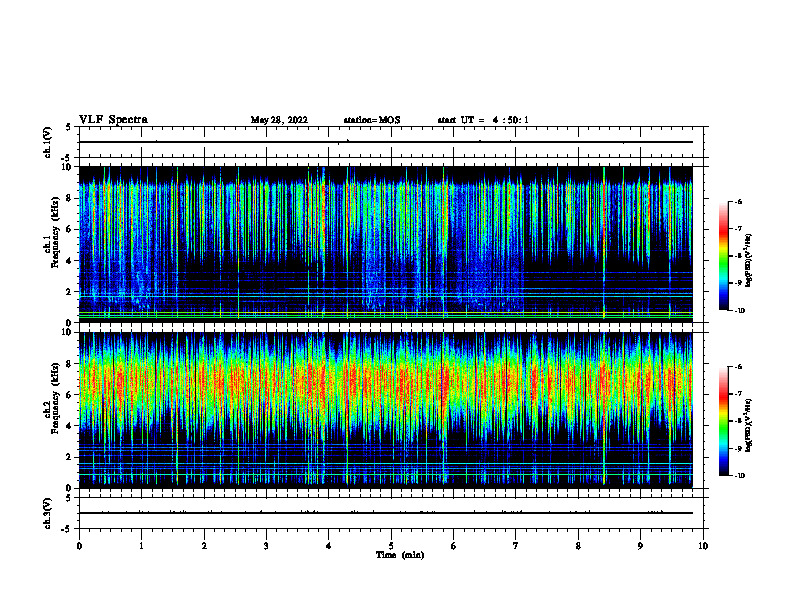Viewport: 792px width, 612px height.
Task: Click the "-10" label on ch.1 color bar
Action: [740, 311]
